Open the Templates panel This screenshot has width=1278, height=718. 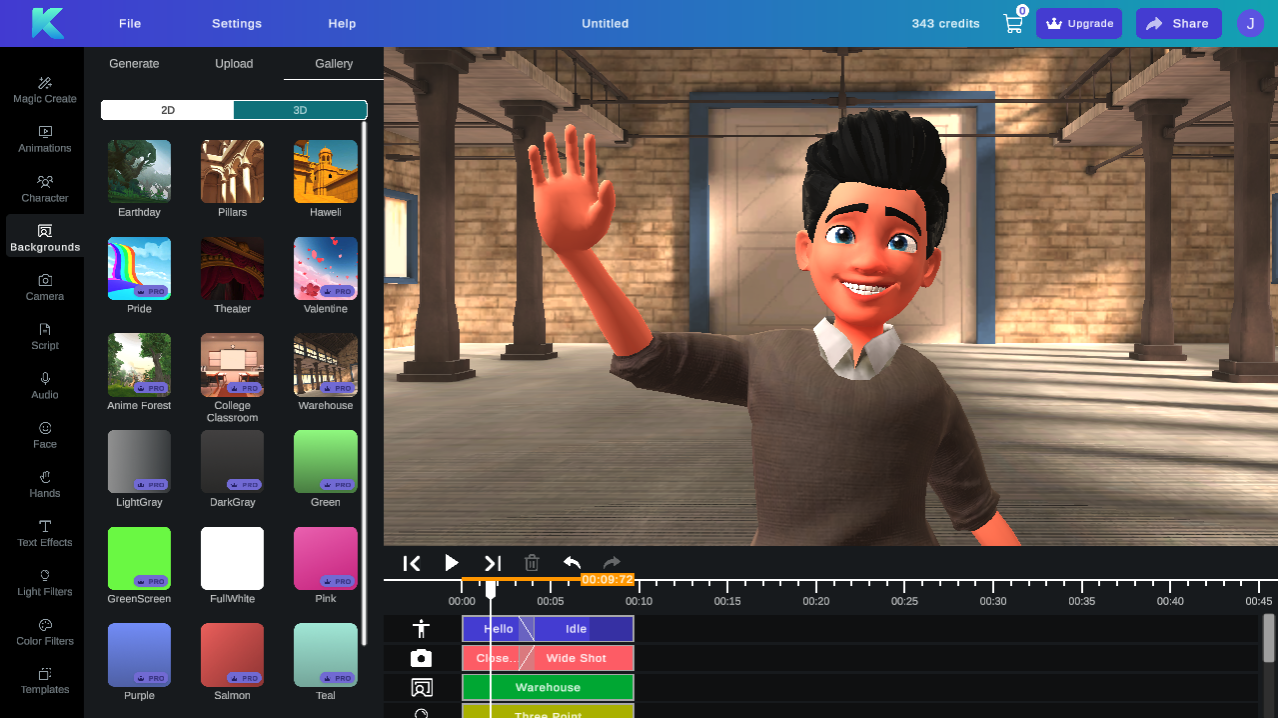pos(44,682)
